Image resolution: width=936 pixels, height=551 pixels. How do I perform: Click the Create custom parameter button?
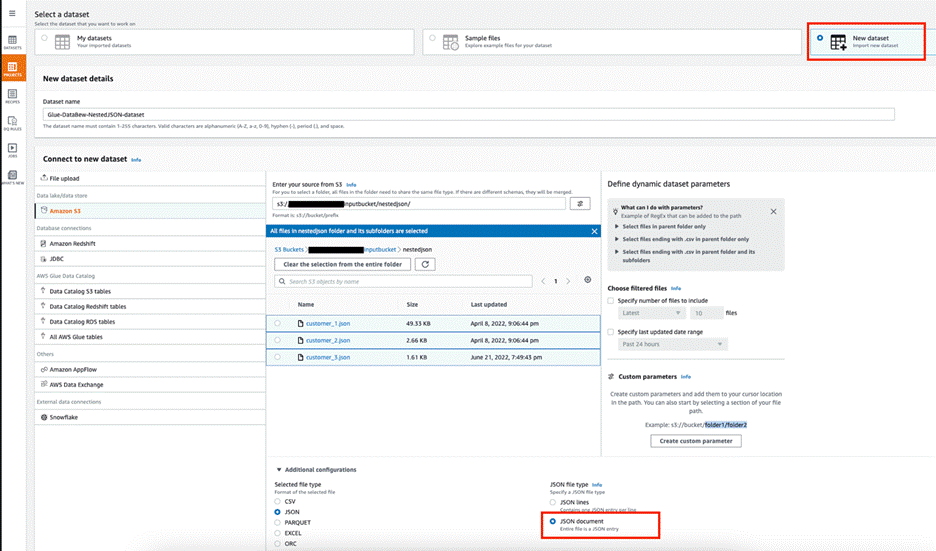(695, 441)
